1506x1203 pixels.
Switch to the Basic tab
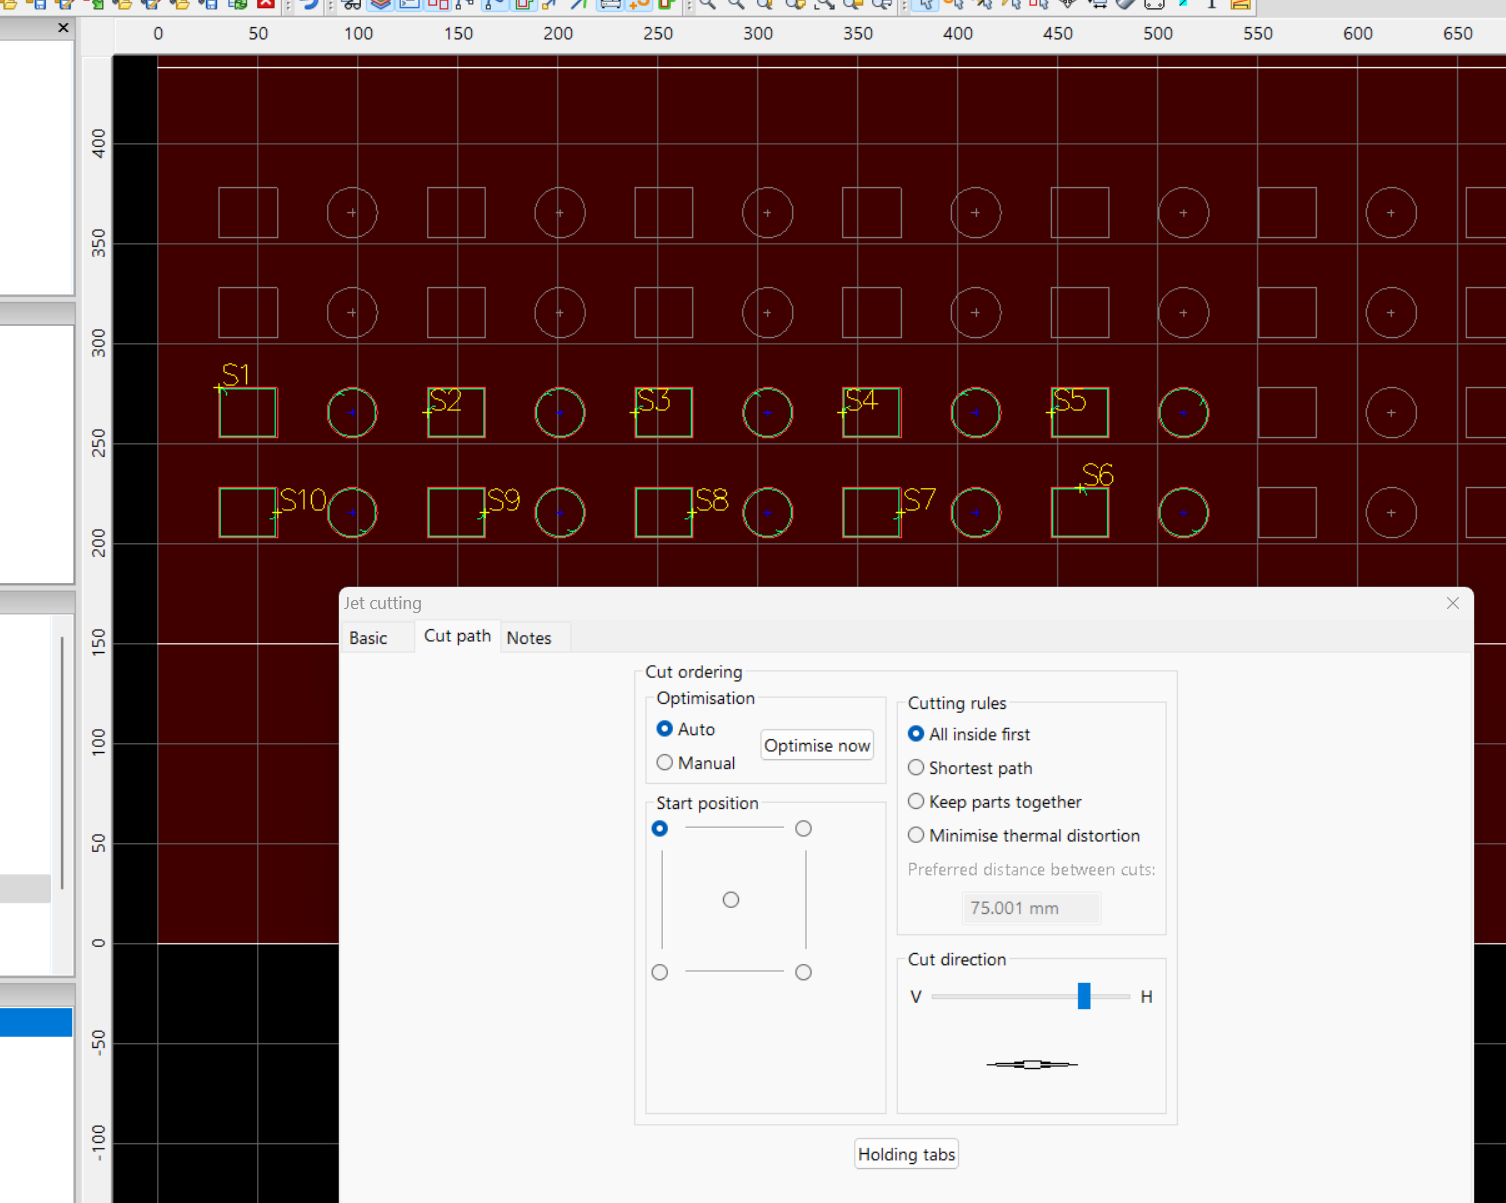368,638
